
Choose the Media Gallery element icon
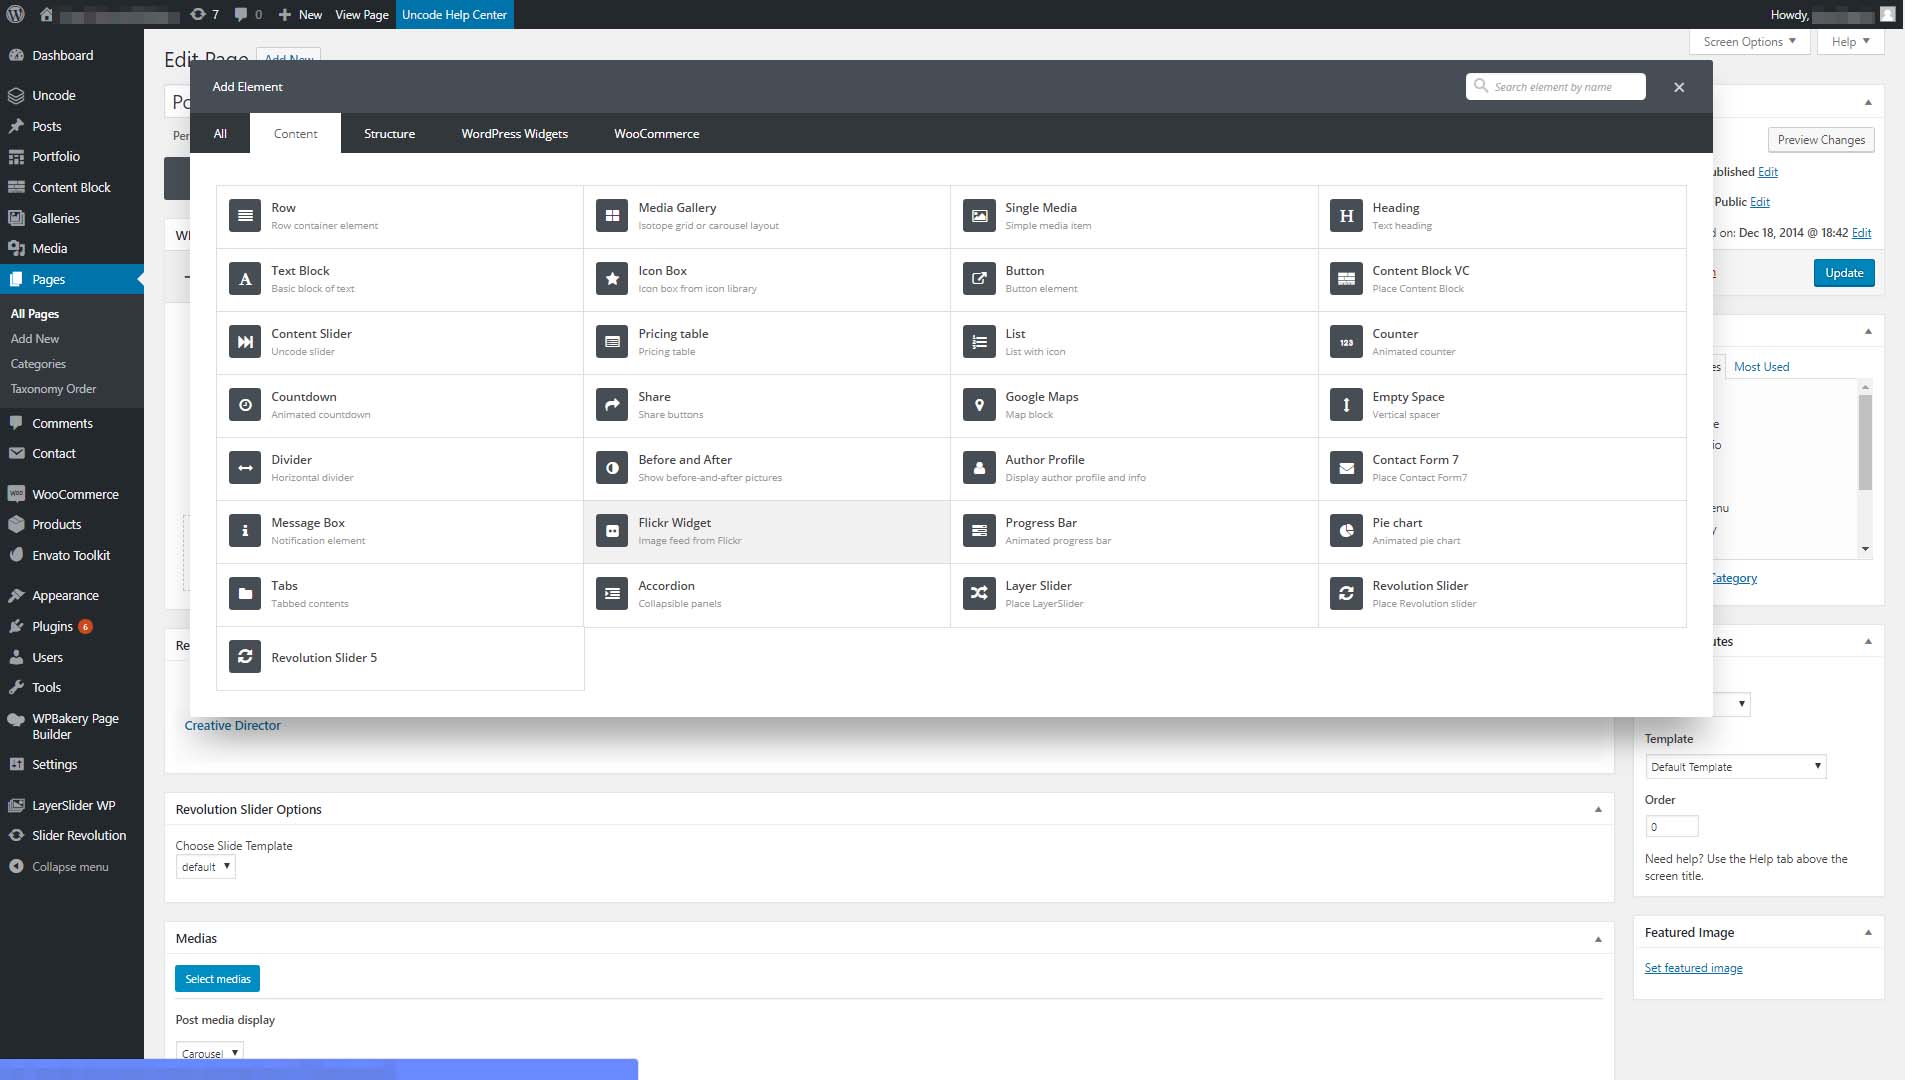(x=612, y=216)
